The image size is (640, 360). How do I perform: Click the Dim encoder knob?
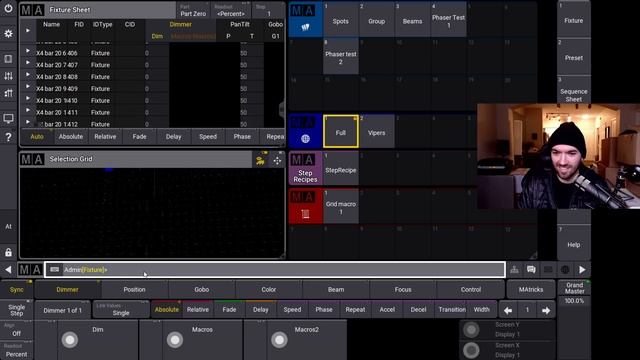coord(70,340)
